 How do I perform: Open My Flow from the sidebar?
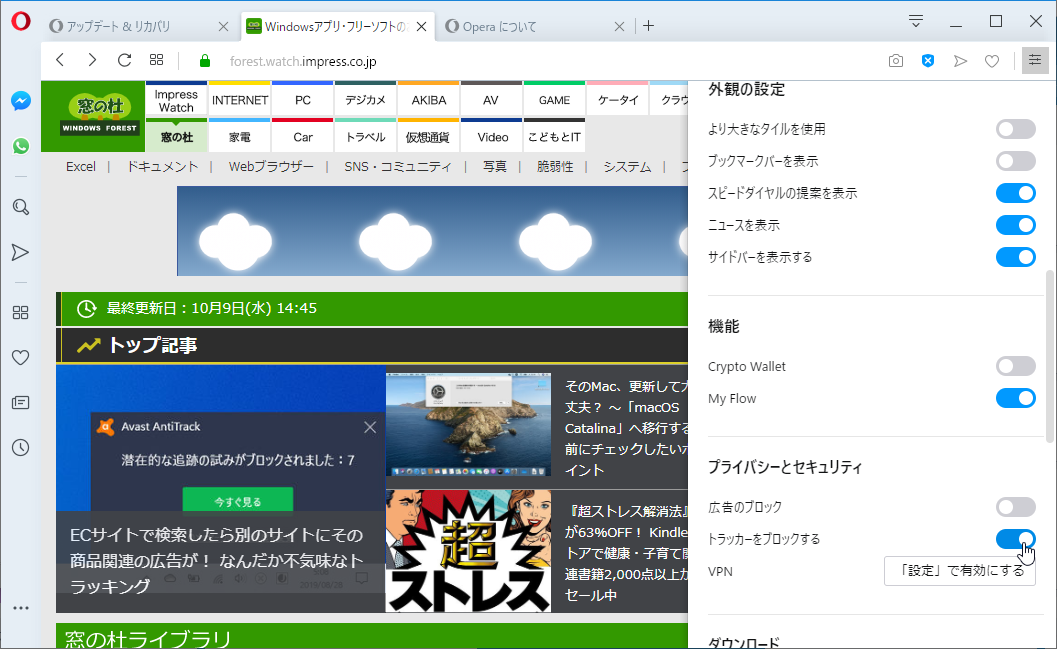(x=21, y=252)
